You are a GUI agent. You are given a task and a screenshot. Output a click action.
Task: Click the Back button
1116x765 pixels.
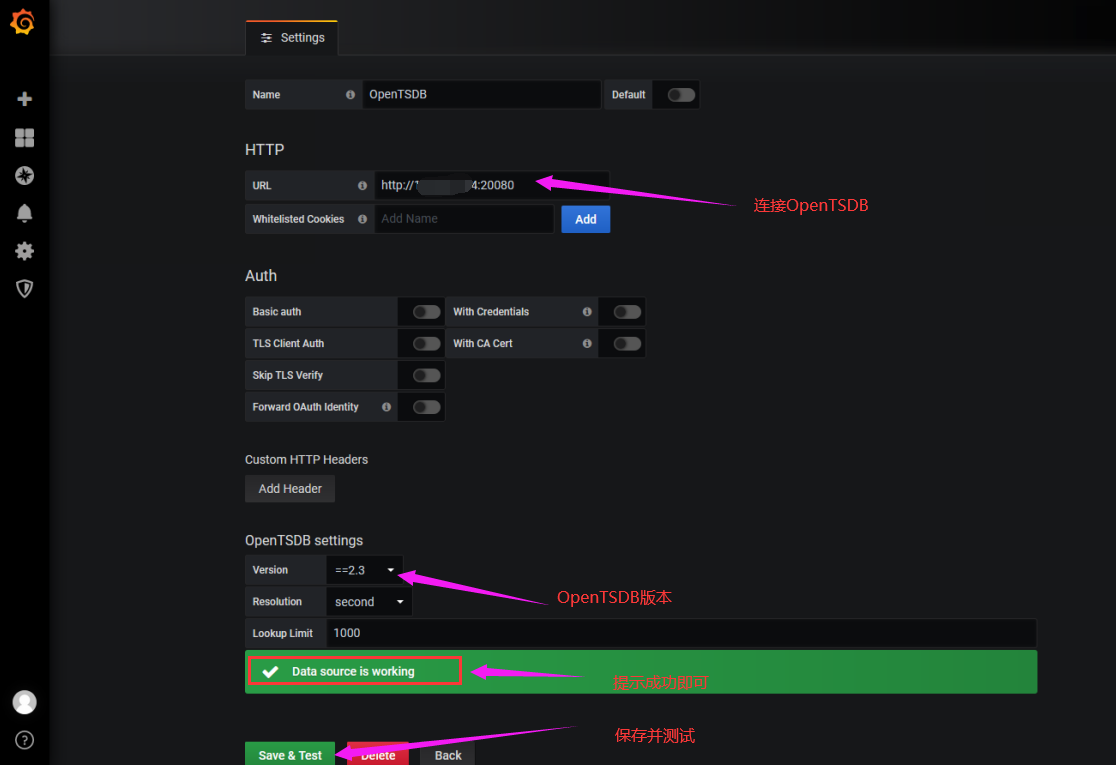coord(448,755)
